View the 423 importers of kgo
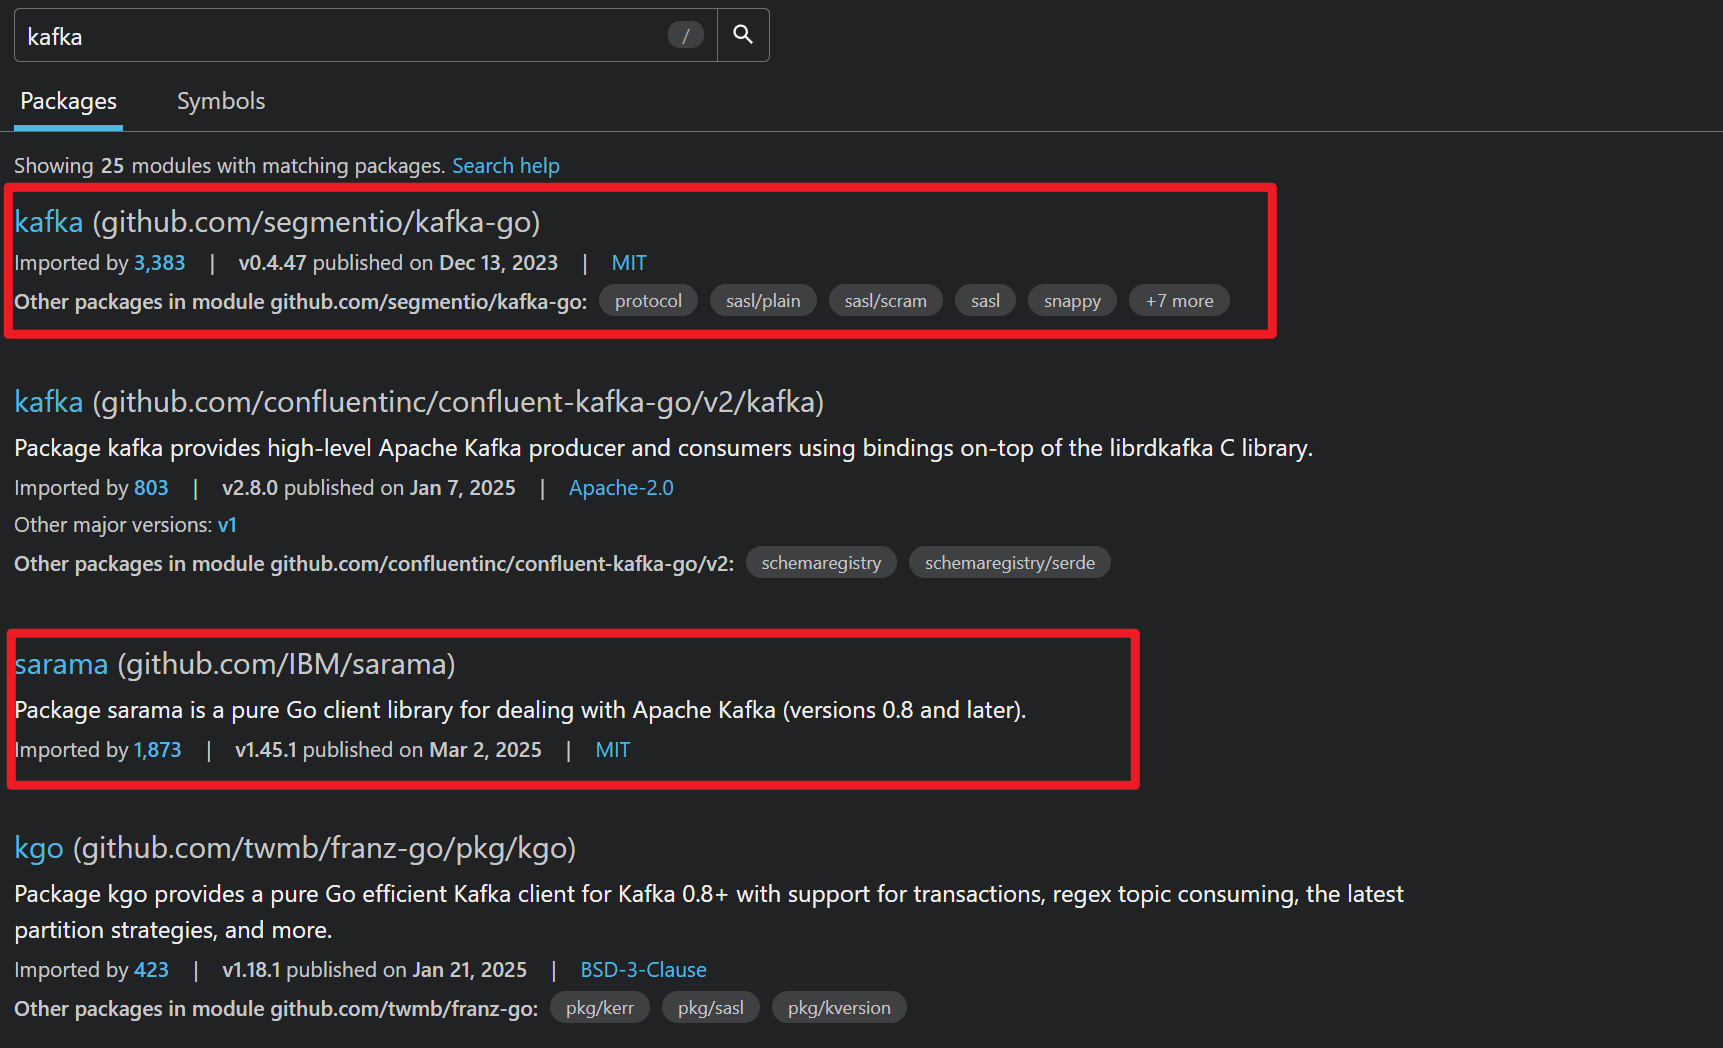The height and width of the screenshot is (1048, 1723). 151,970
